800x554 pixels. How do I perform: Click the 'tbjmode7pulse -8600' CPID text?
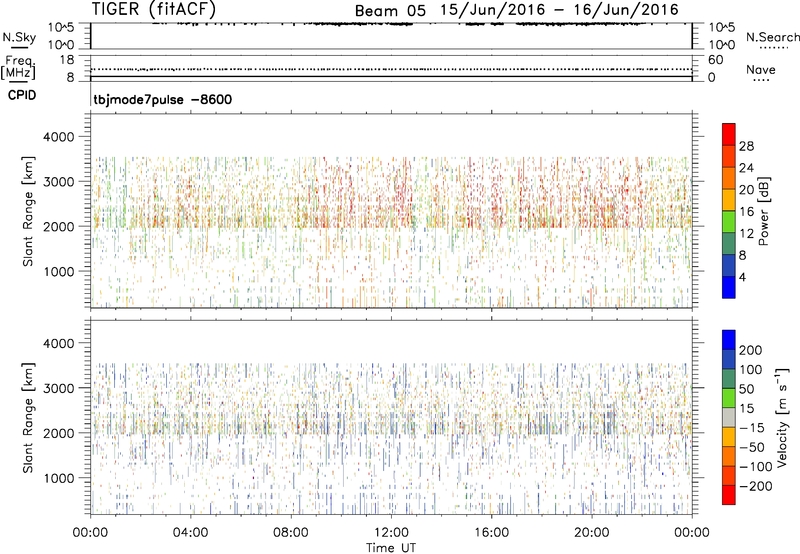point(163,99)
